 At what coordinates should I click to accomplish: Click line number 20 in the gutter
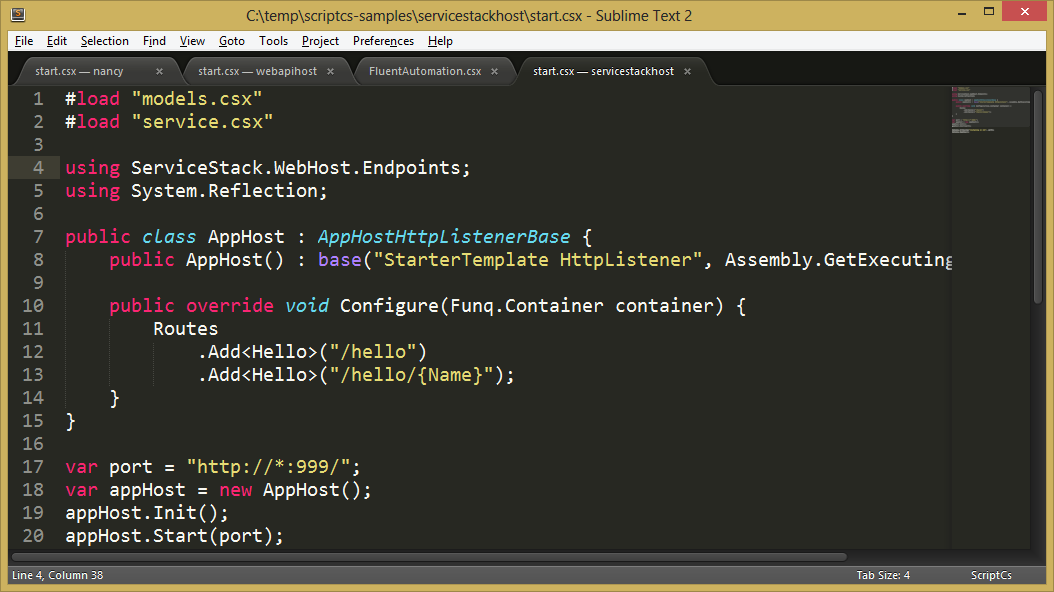tap(33, 536)
